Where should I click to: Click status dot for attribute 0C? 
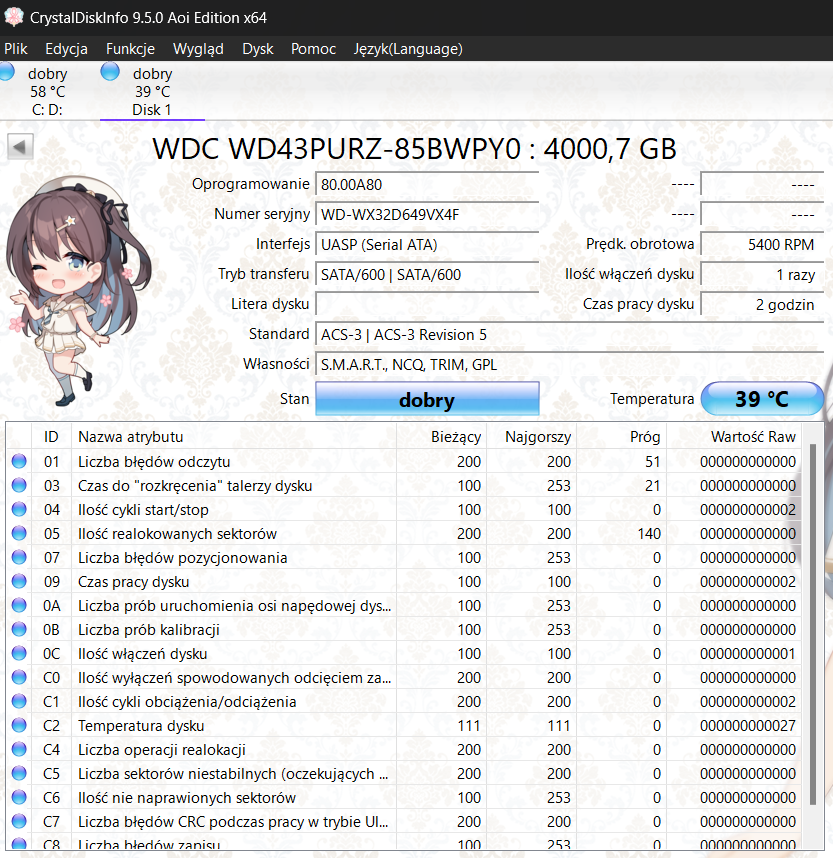pyautogui.click(x=19, y=653)
